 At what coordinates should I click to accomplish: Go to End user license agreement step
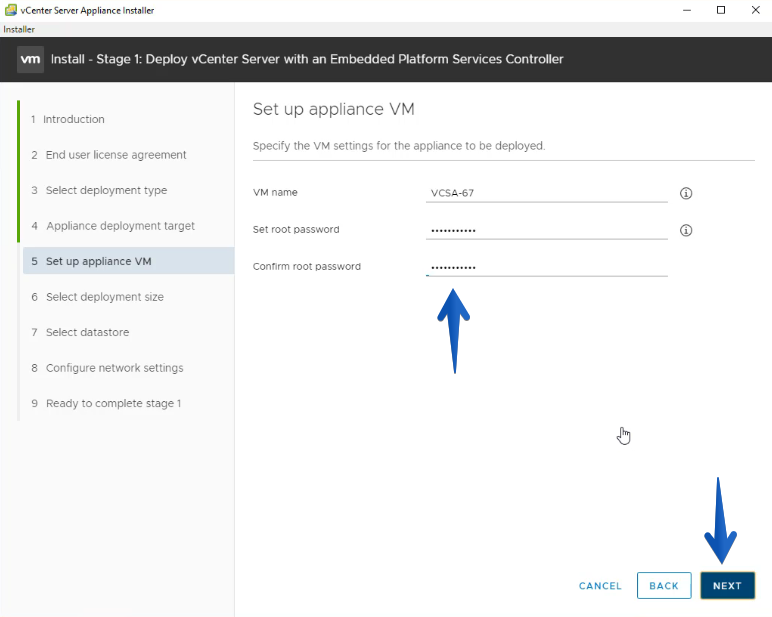coord(109,155)
